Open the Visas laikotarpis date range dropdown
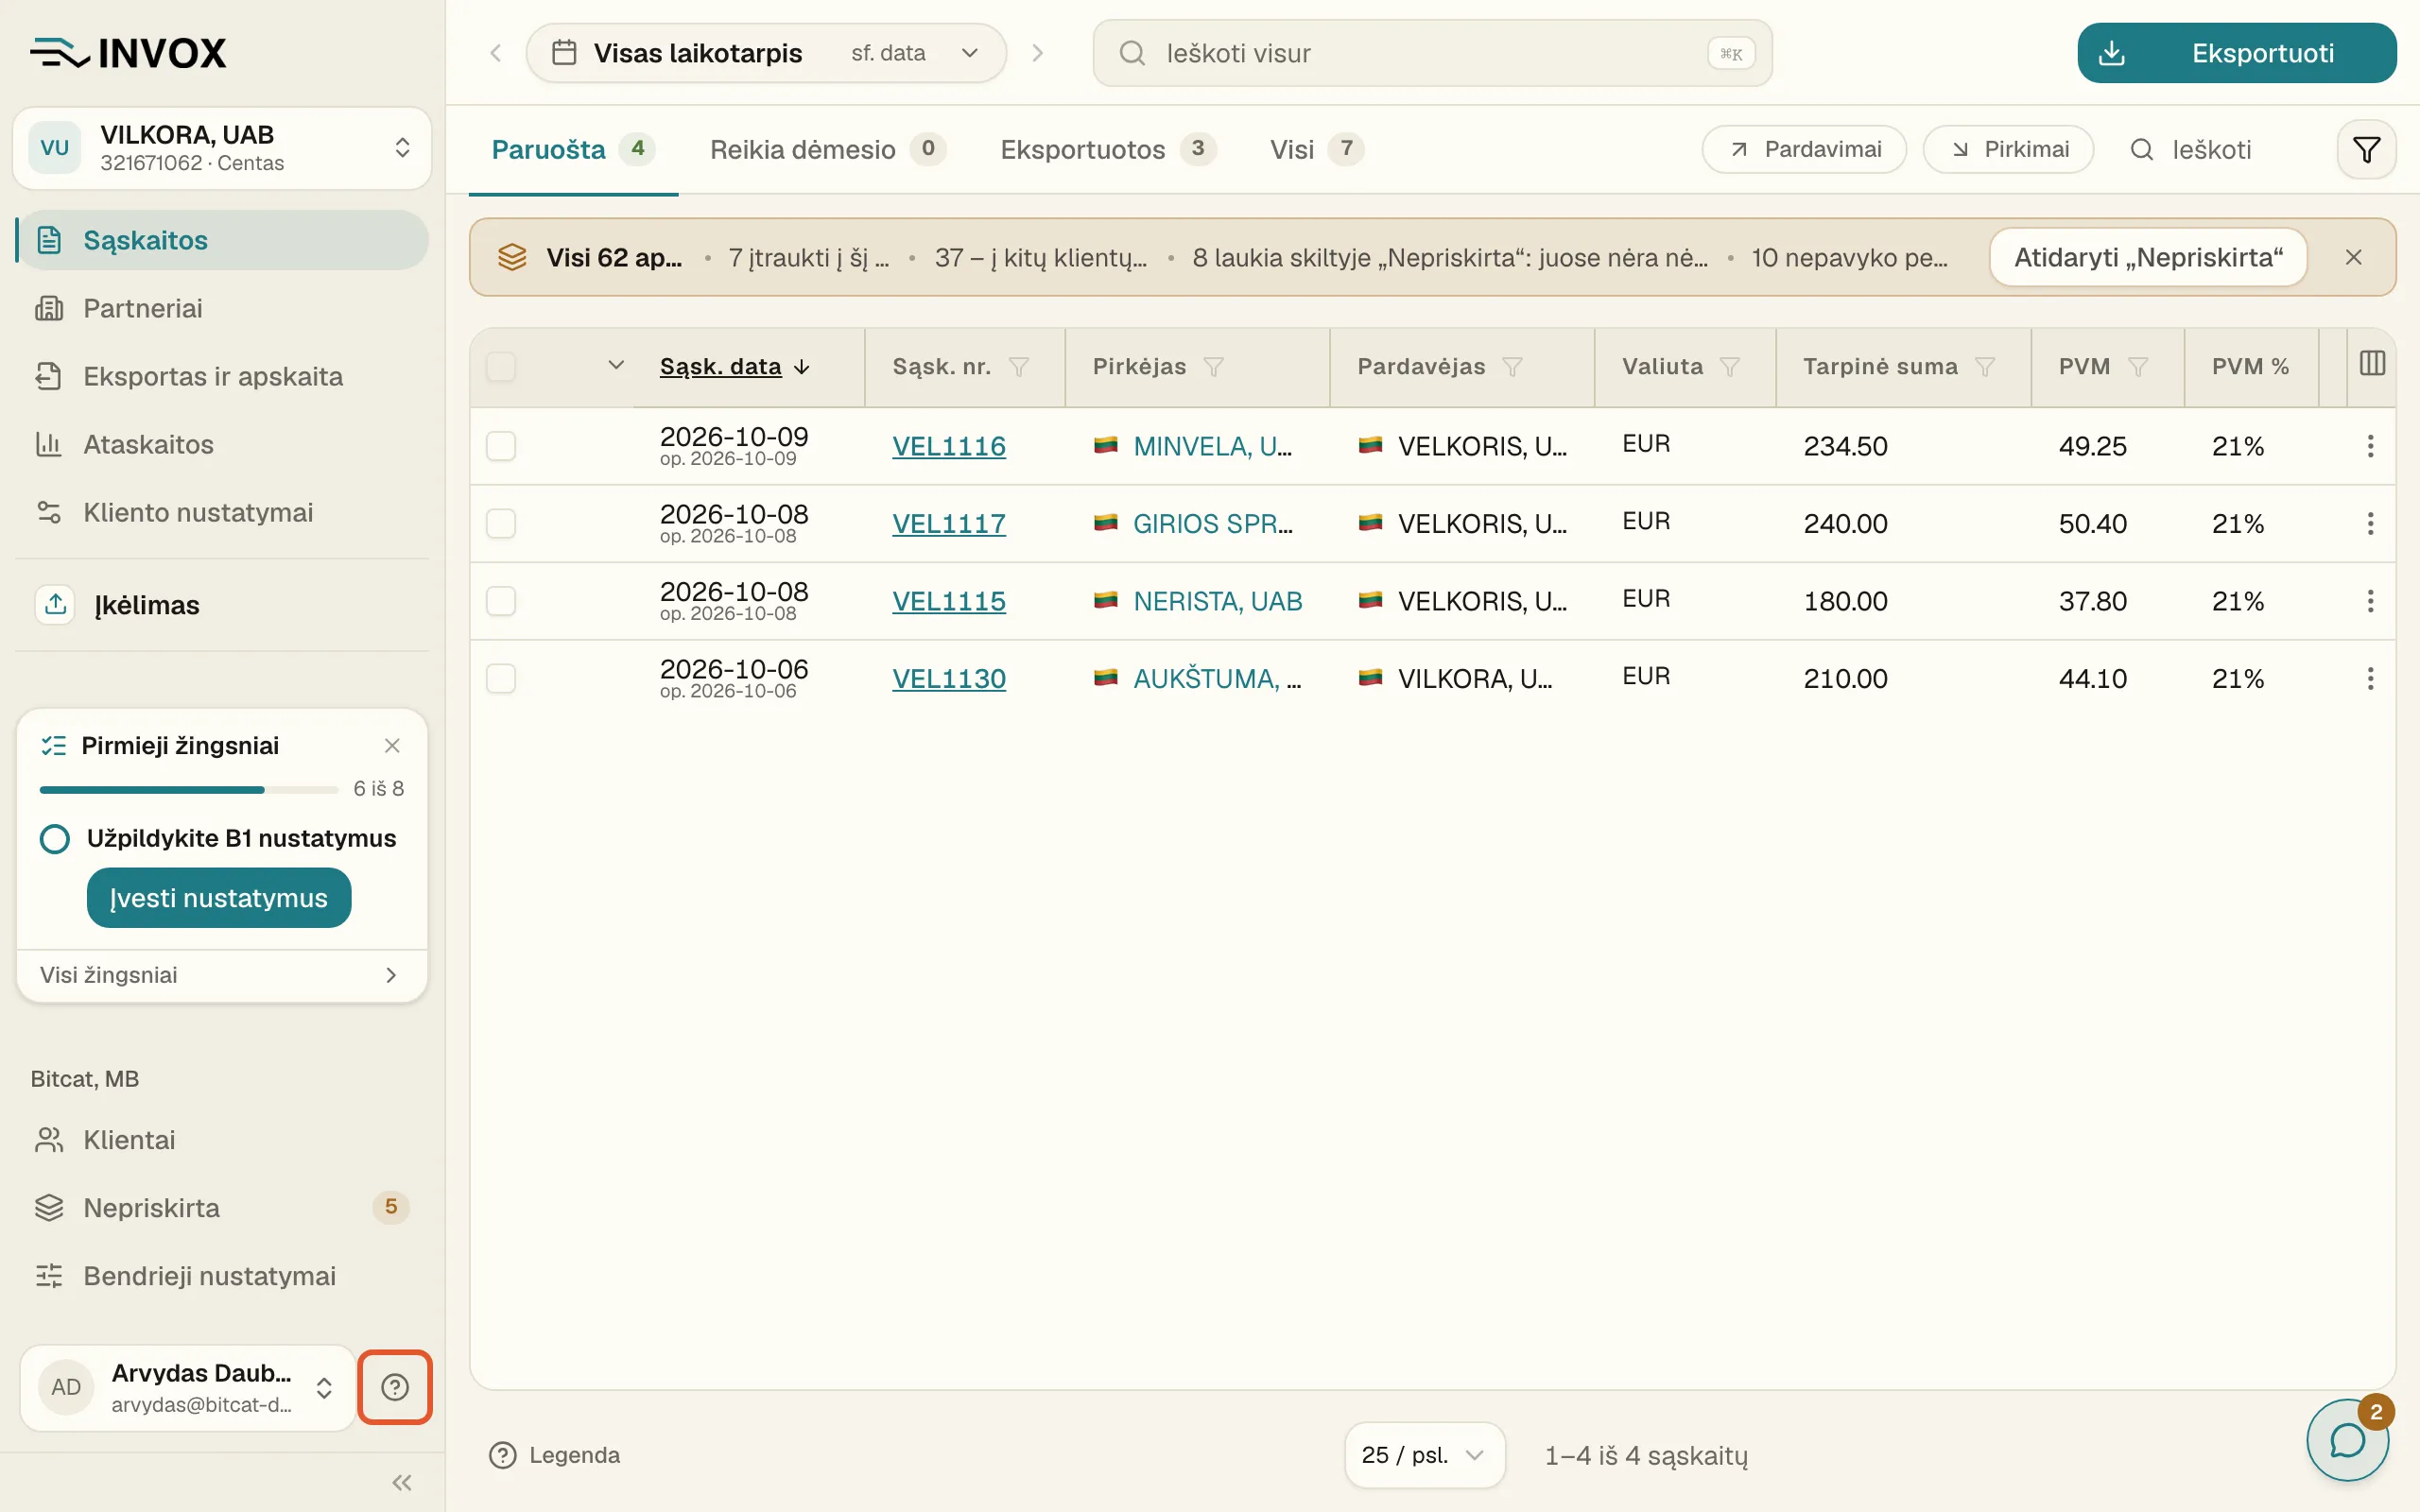This screenshot has width=2420, height=1512. [x=766, y=53]
